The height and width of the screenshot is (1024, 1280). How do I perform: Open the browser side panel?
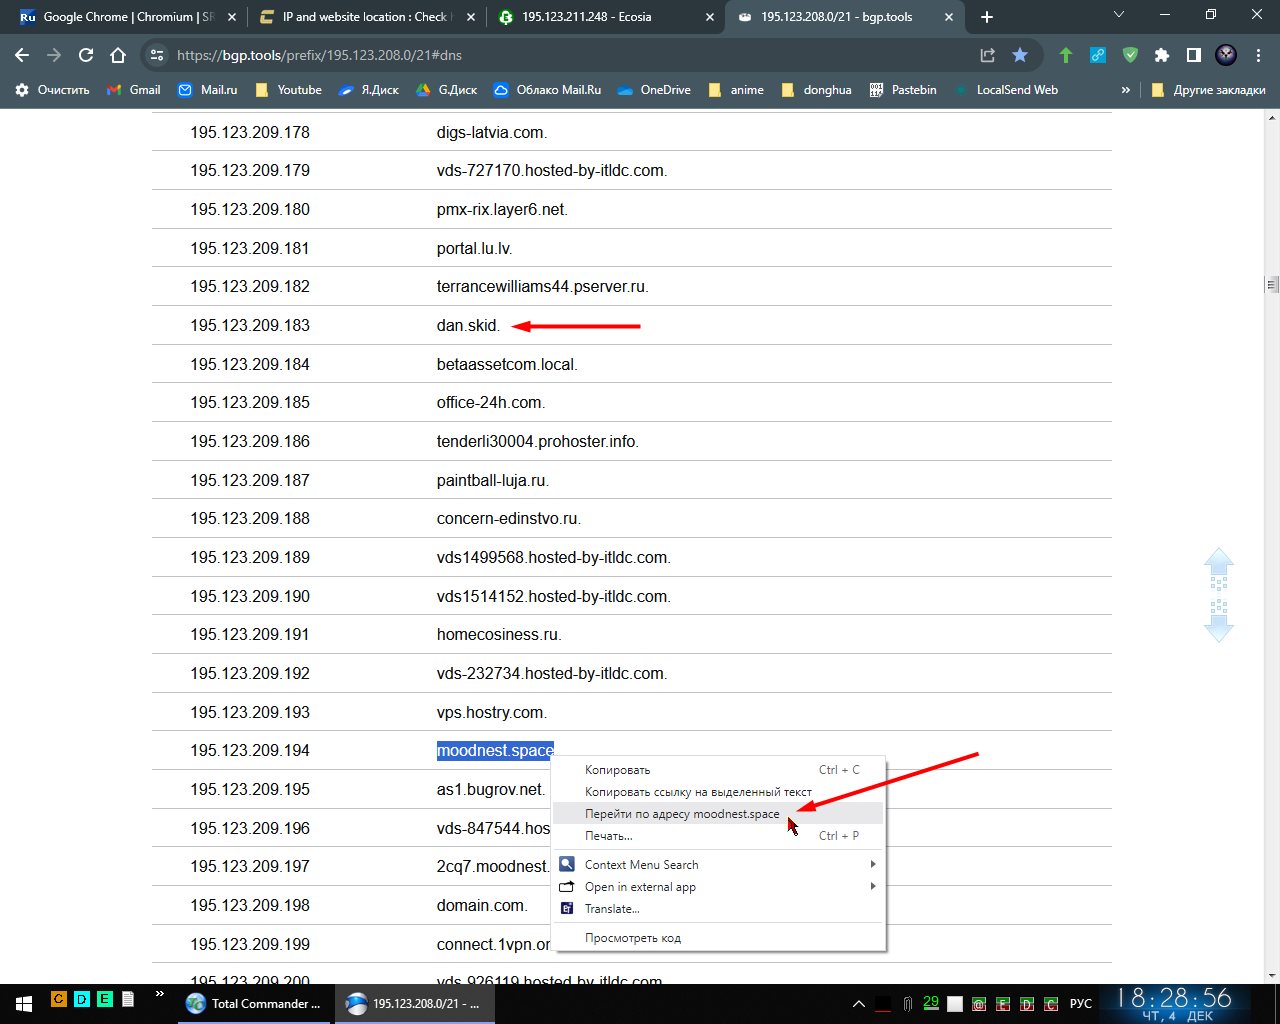pos(1193,55)
